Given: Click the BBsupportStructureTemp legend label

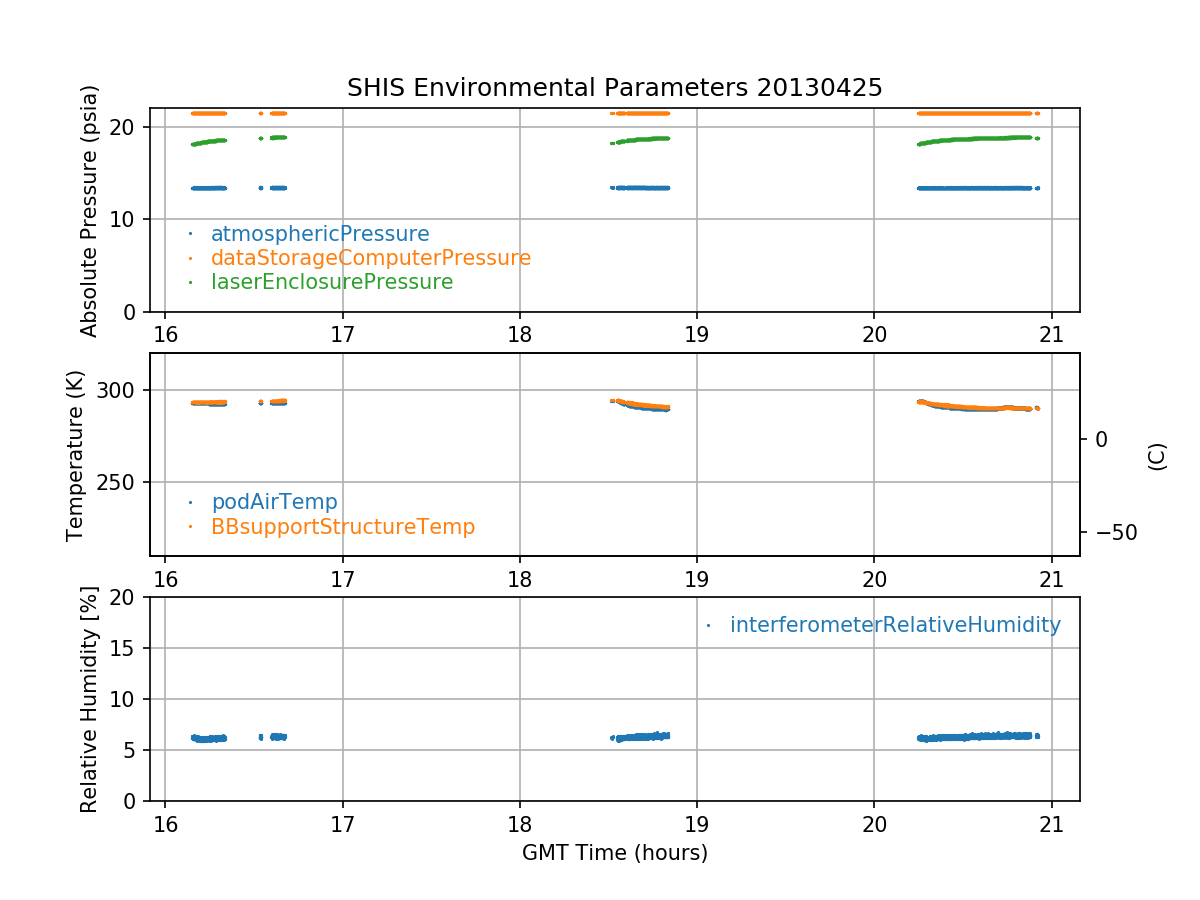Looking at the screenshot, I should pyautogui.click(x=343, y=526).
